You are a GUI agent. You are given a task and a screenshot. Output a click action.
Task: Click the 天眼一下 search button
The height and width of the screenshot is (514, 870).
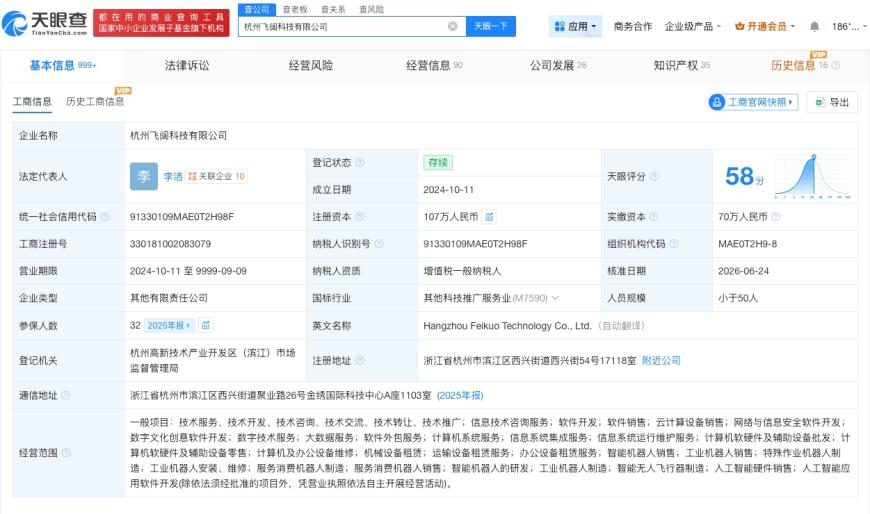click(490, 26)
